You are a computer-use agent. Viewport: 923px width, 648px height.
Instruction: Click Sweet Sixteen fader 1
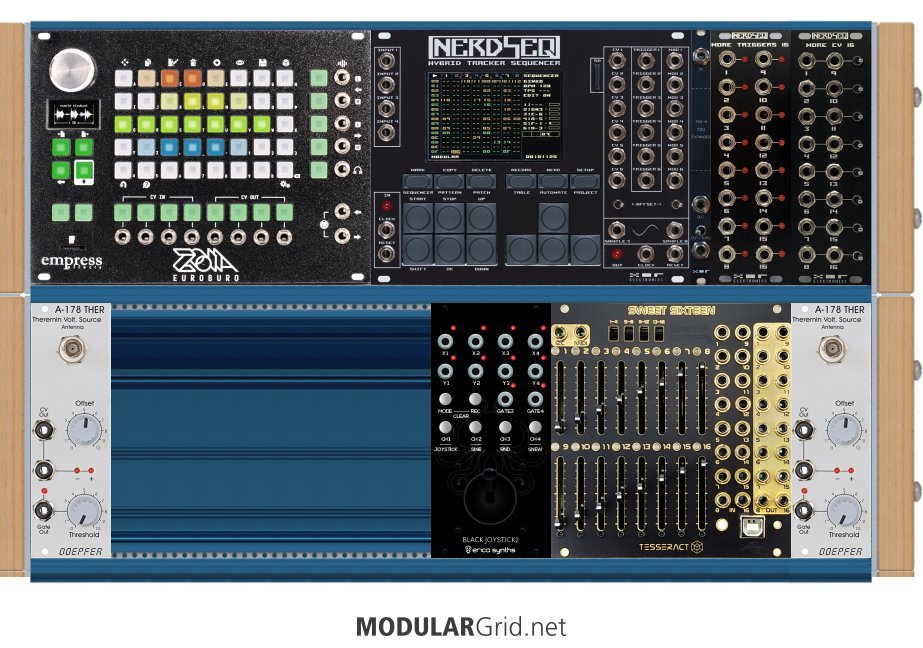click(560, 398)
